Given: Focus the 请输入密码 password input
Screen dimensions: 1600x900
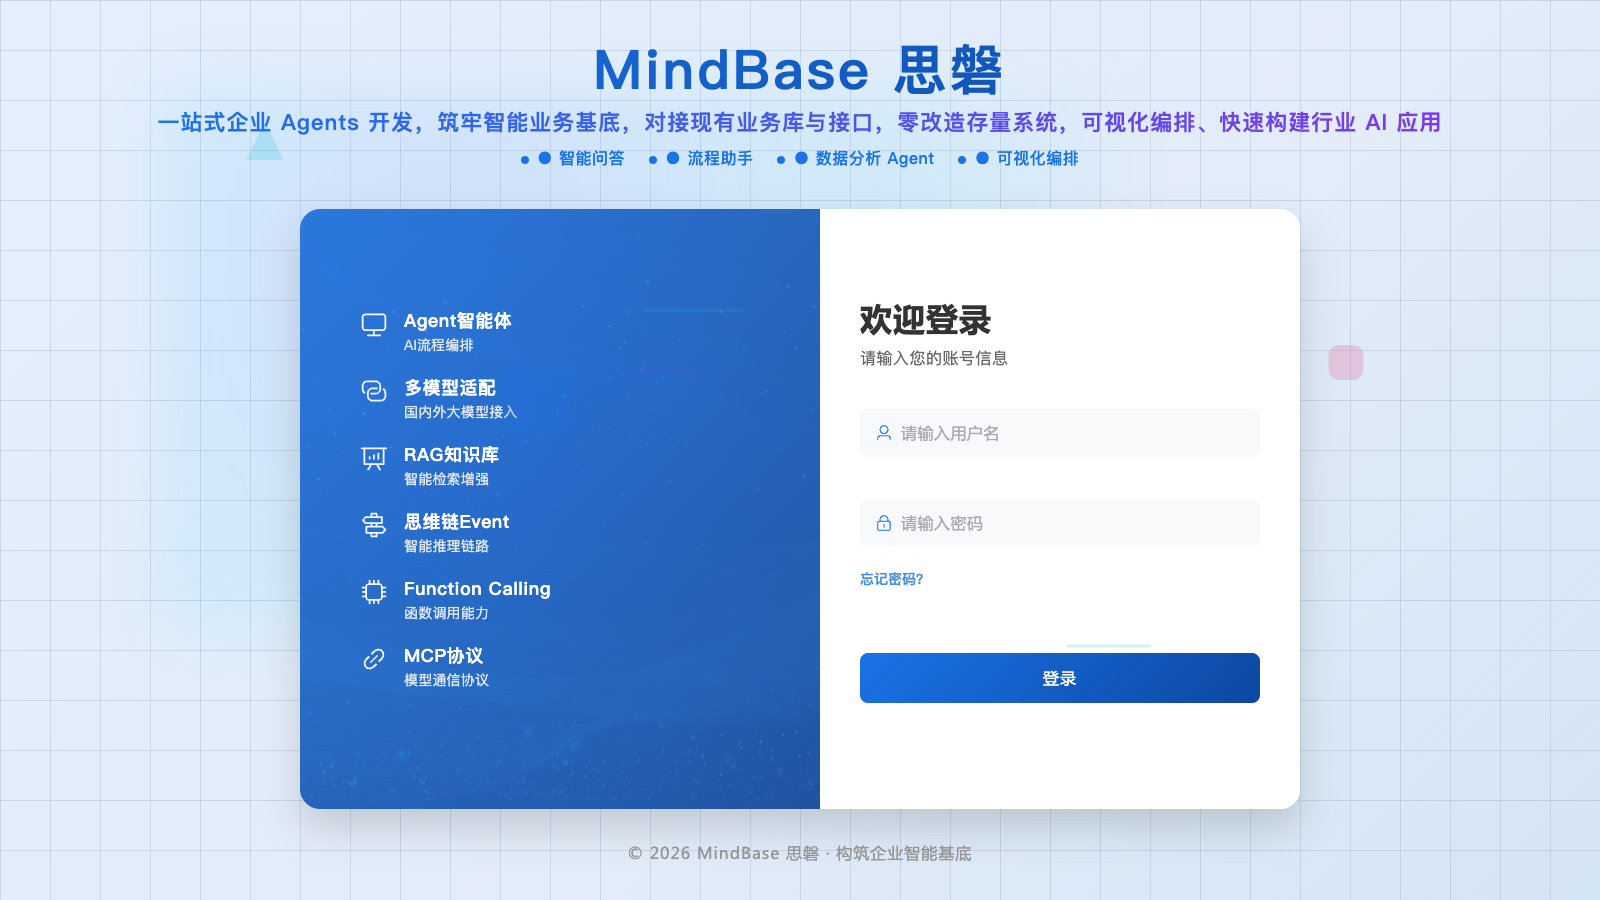Looking at the screenshot, I should pos(1060,523).
